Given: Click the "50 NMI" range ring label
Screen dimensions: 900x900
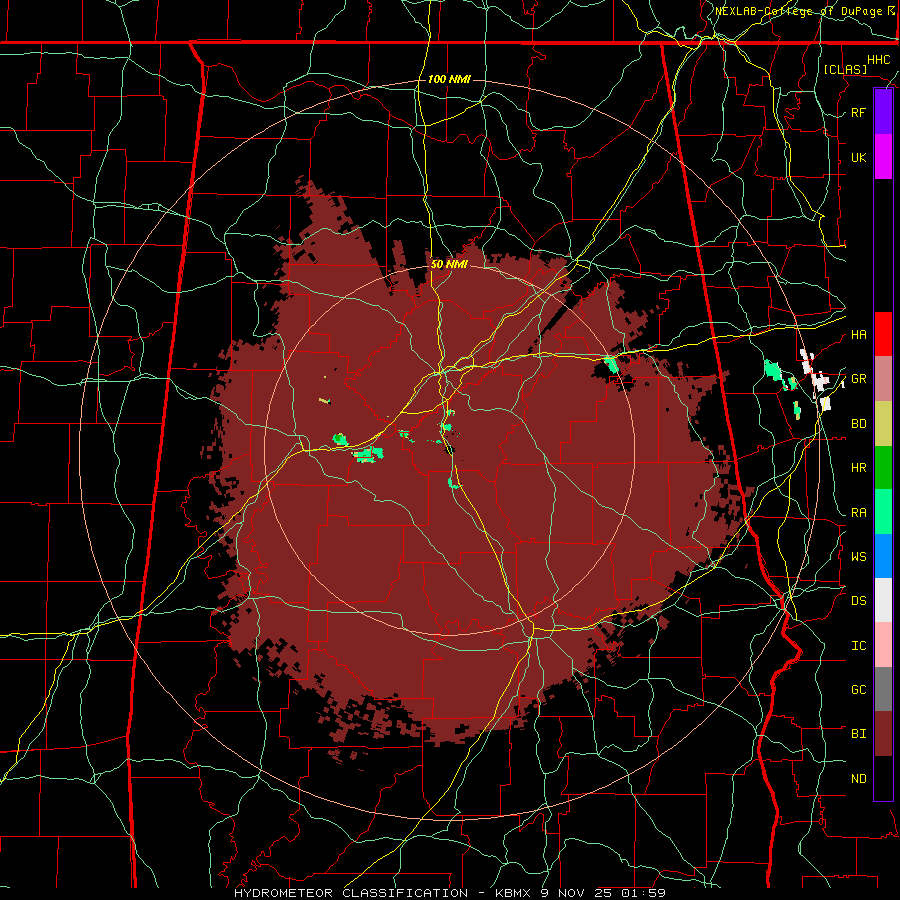Looking at the screenshot, I should (449, 264).
